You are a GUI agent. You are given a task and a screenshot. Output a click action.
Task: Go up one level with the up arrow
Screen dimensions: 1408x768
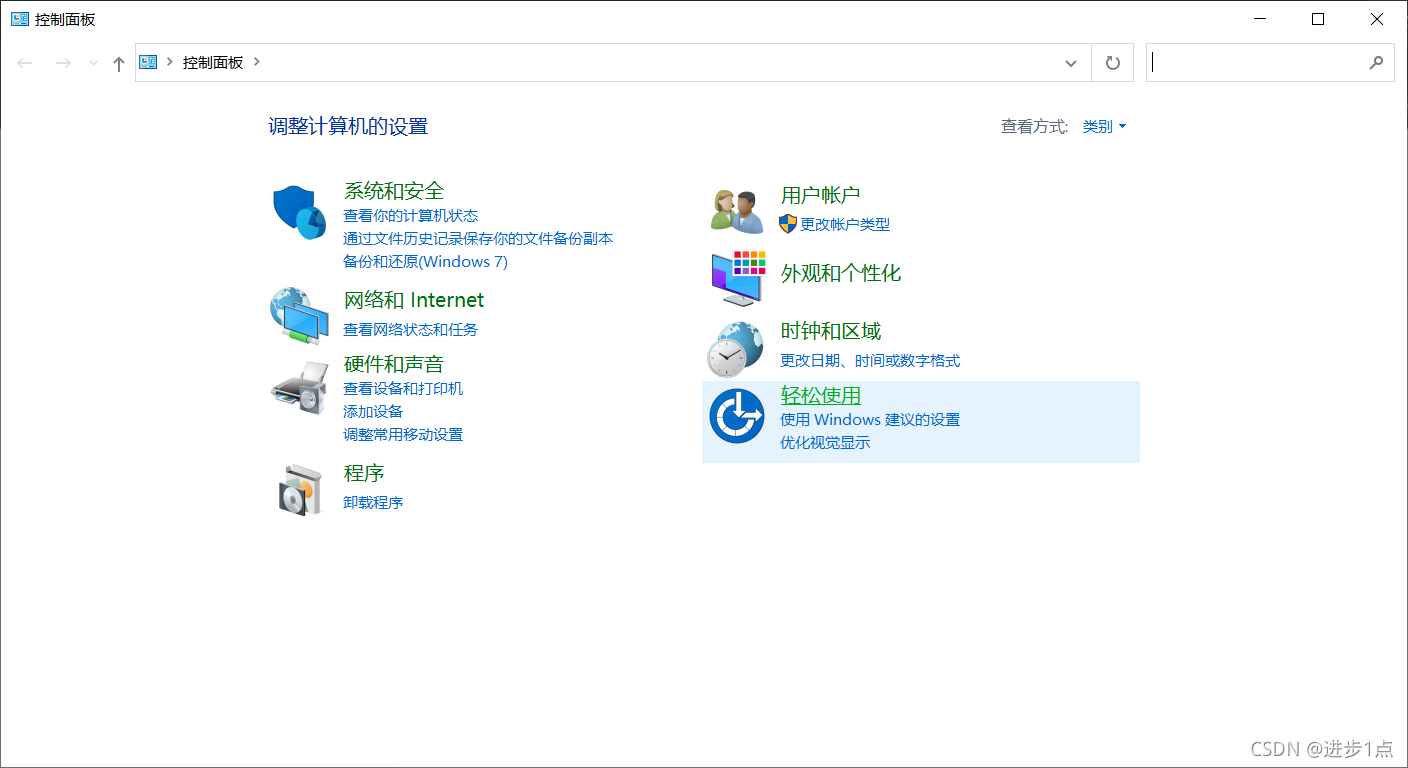click(119, 63)
